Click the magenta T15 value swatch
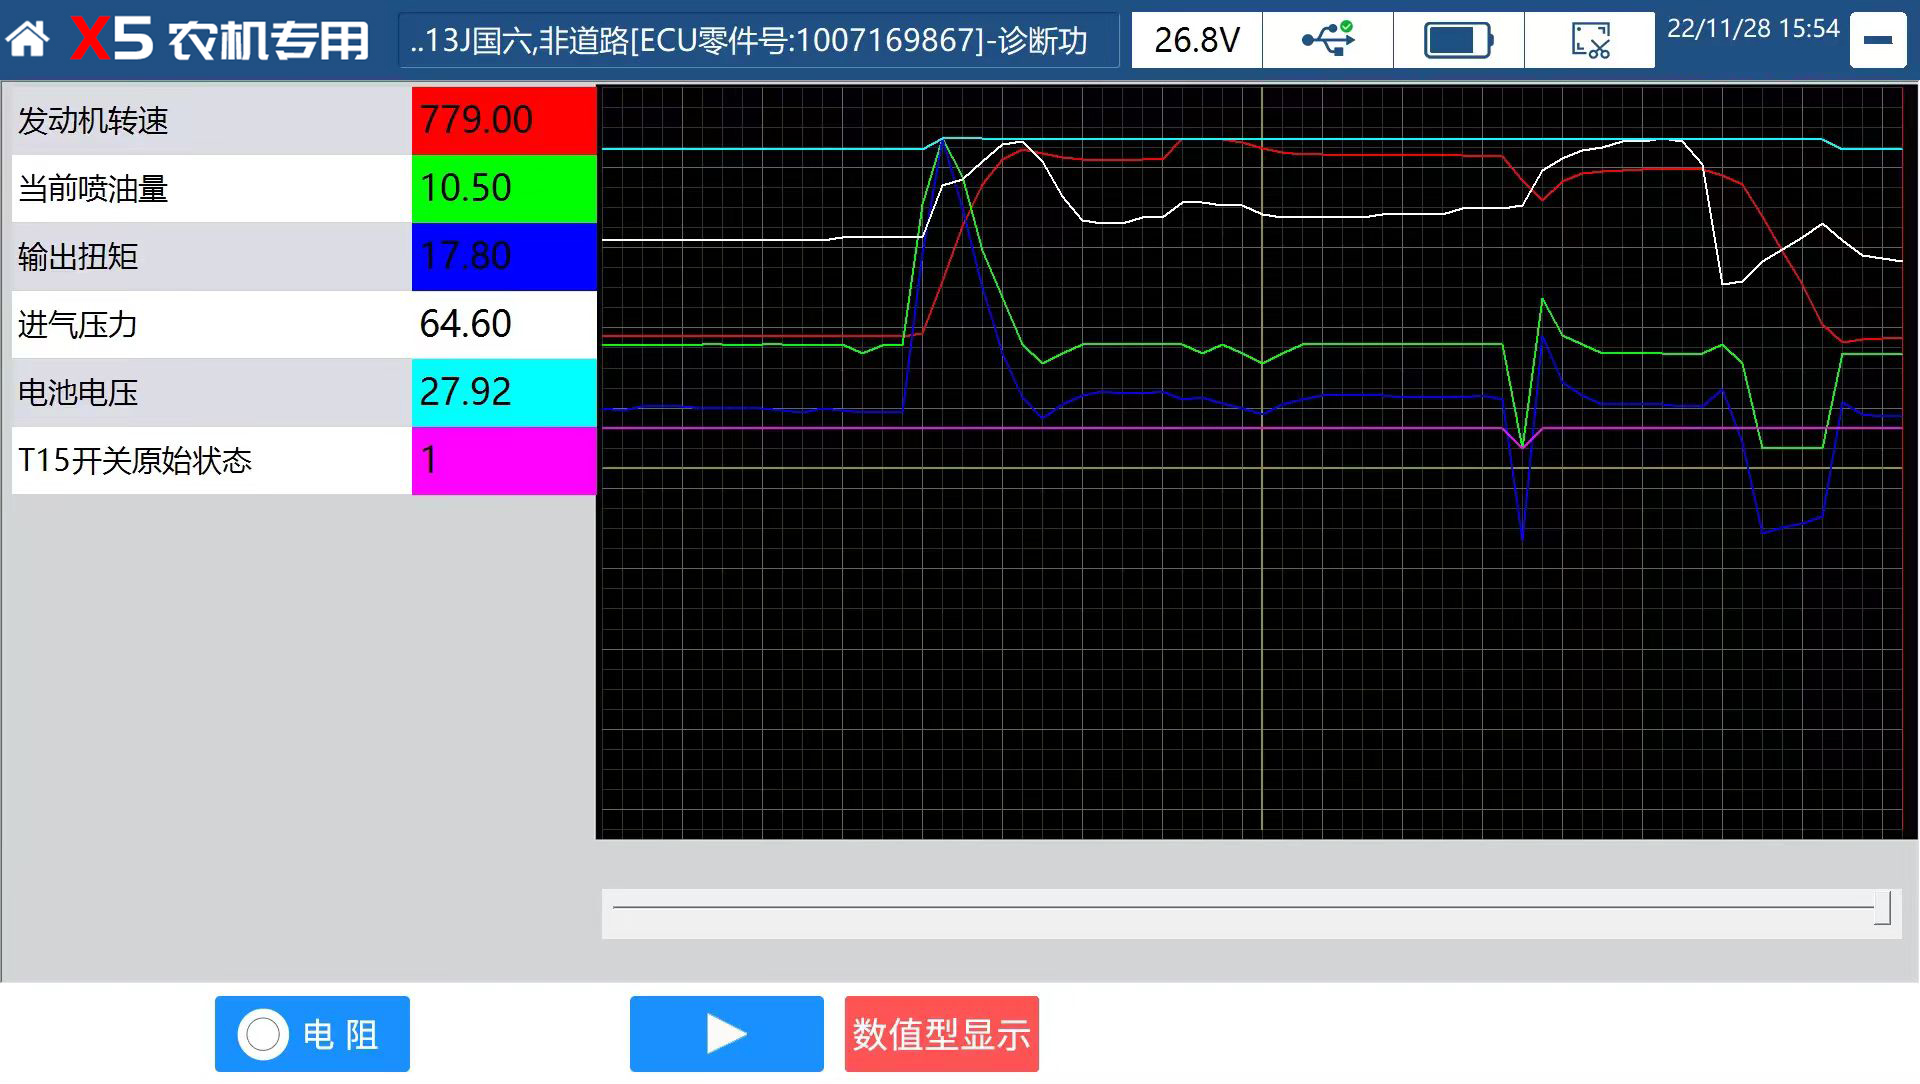Image resolution: width=1920 pixels, height=1084 pixels. click(504, 461)
